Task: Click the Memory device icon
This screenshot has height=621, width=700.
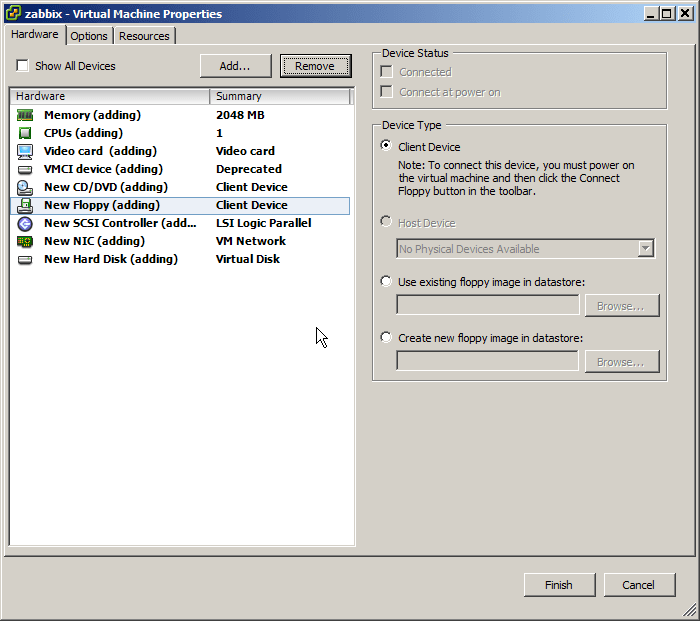Action: point(25,115)
